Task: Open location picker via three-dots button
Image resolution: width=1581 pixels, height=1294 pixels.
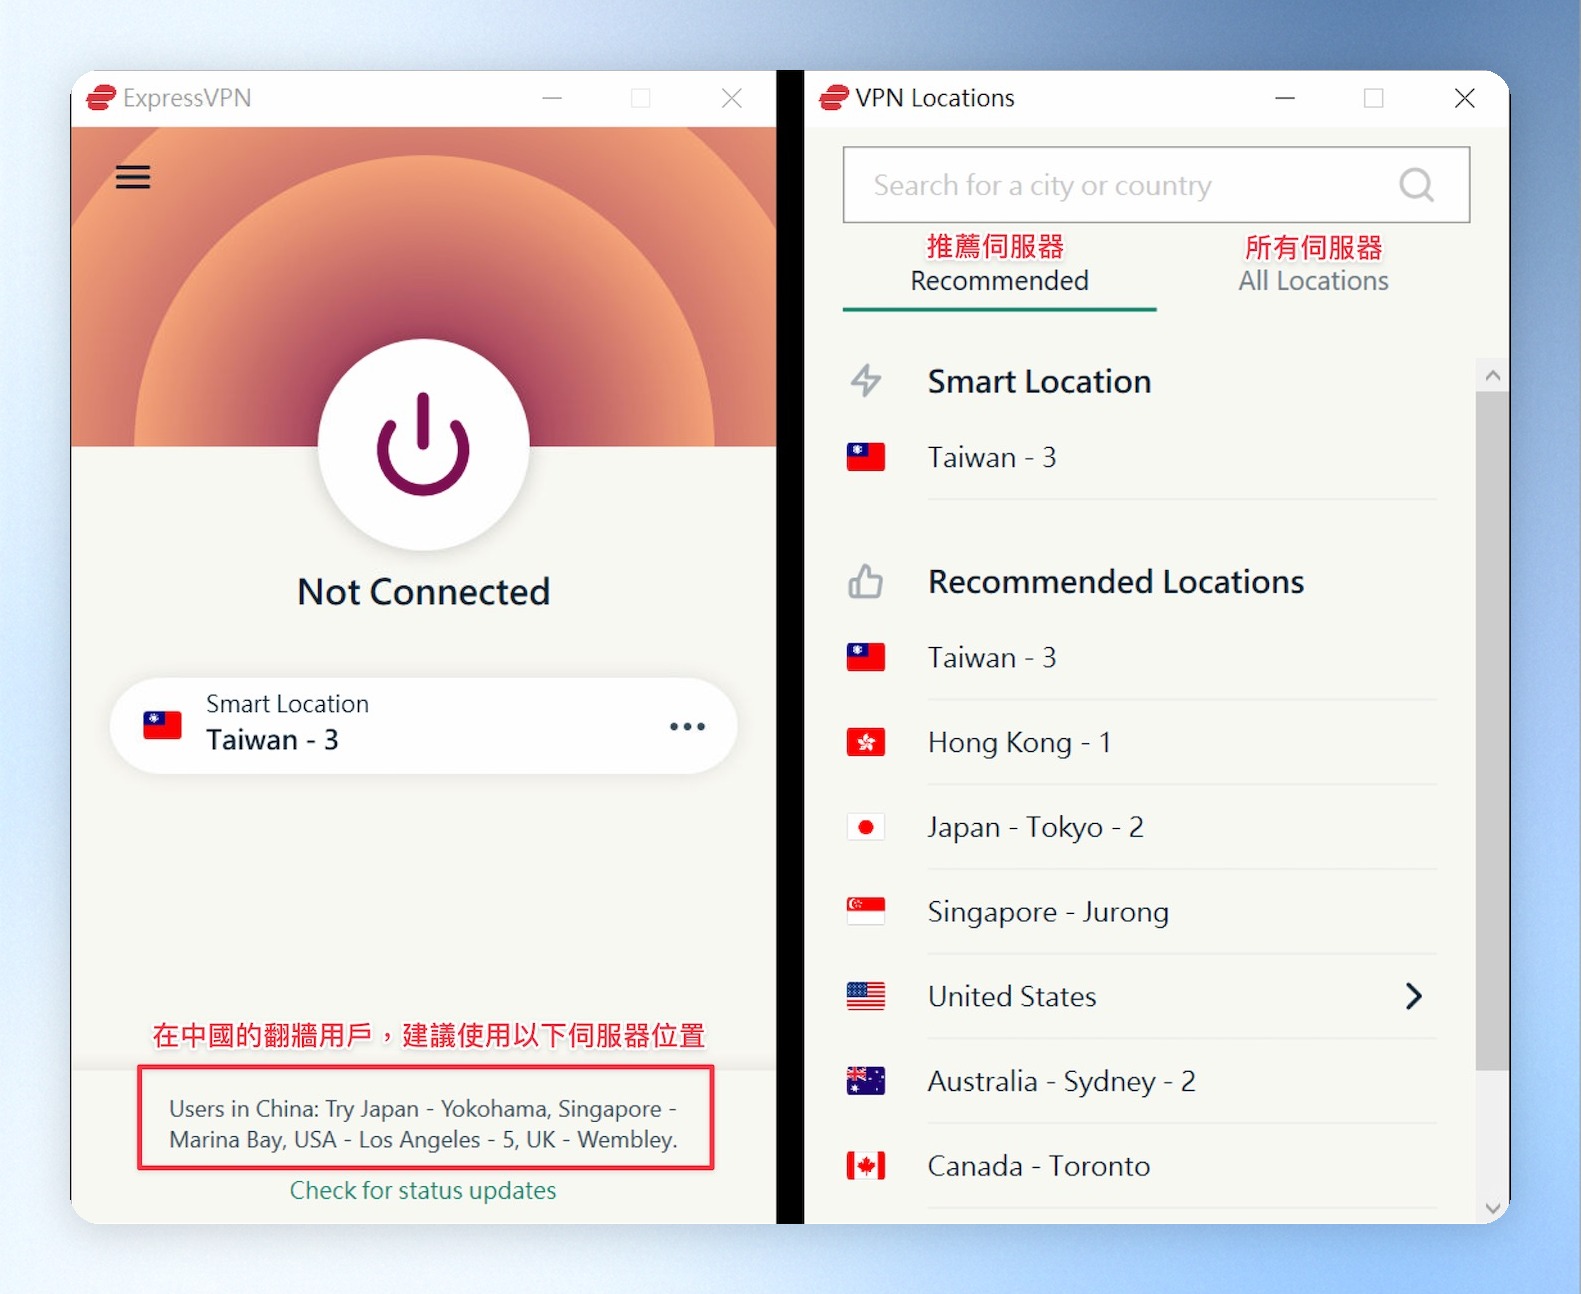Action: tap(687, 726)
